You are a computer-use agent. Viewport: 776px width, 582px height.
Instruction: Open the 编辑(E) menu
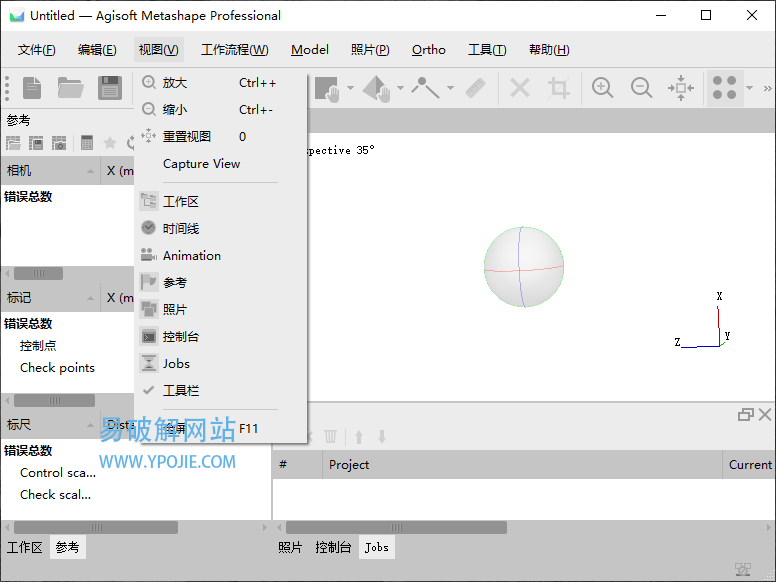97,50
